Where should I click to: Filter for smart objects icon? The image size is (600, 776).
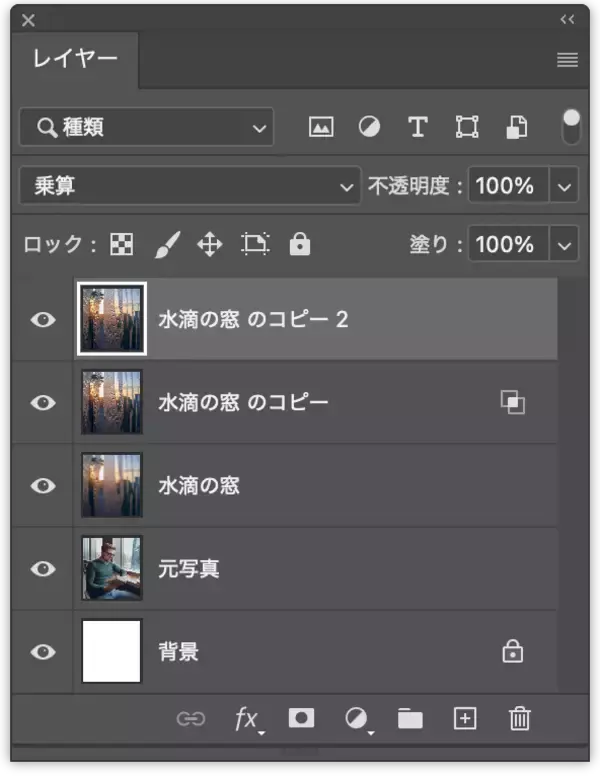516,127
